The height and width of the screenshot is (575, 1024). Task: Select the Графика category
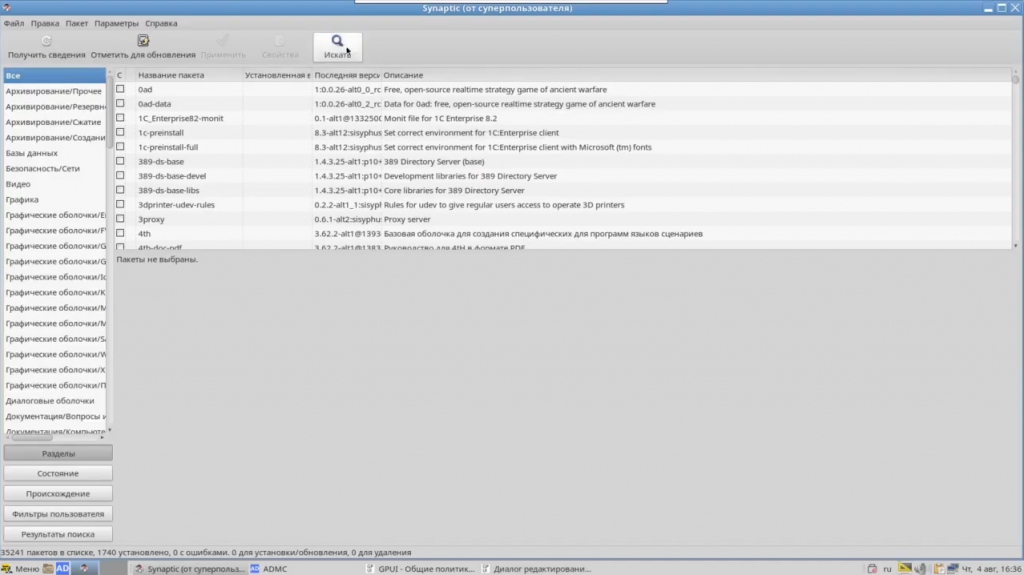(x=54, y=199)
